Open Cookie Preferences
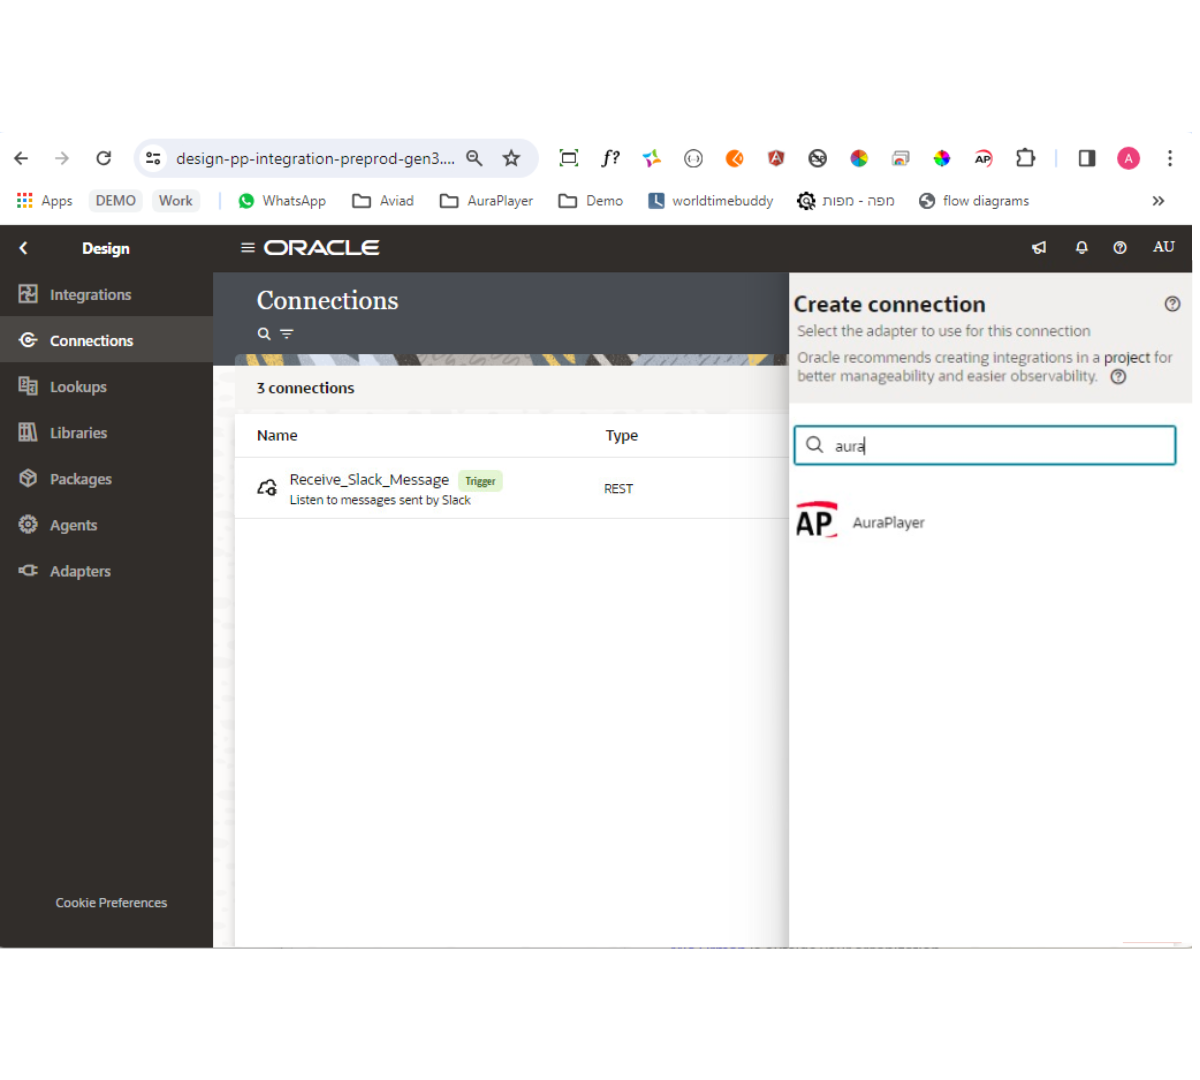The height and width of the screenshot is (1080, 1200). 111,903
